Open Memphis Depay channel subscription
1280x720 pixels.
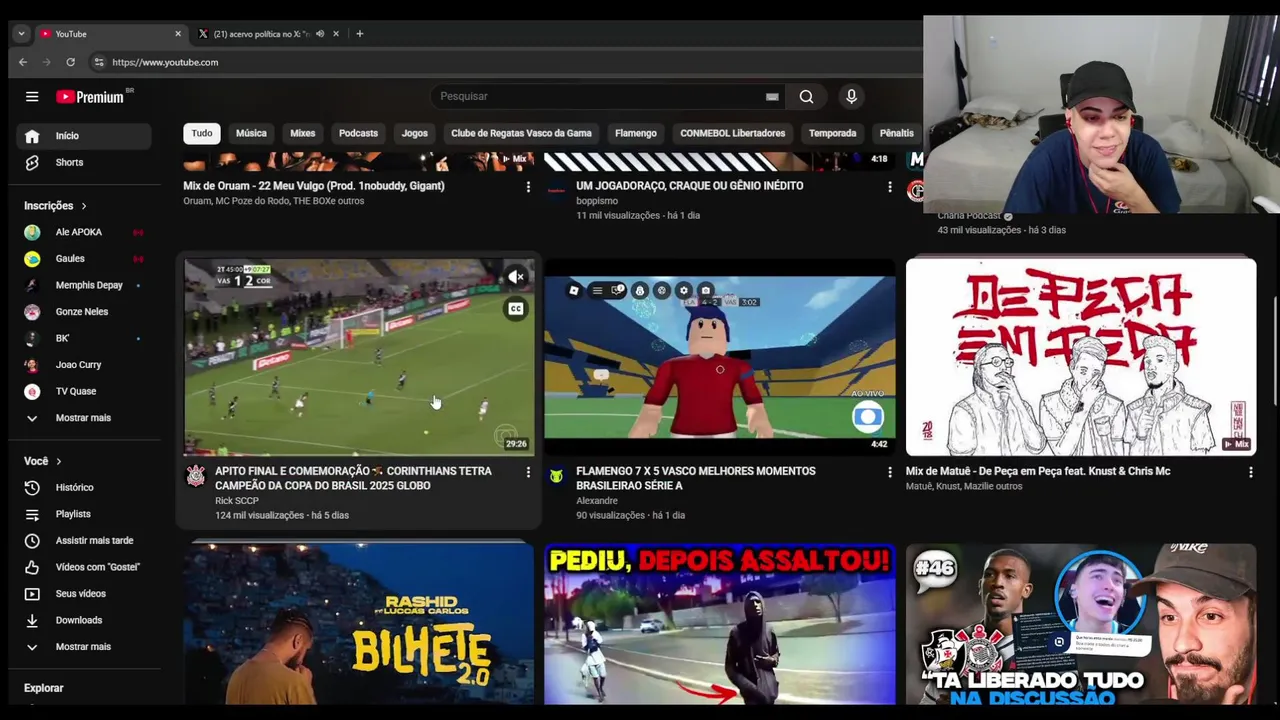(x=84, y=285)
